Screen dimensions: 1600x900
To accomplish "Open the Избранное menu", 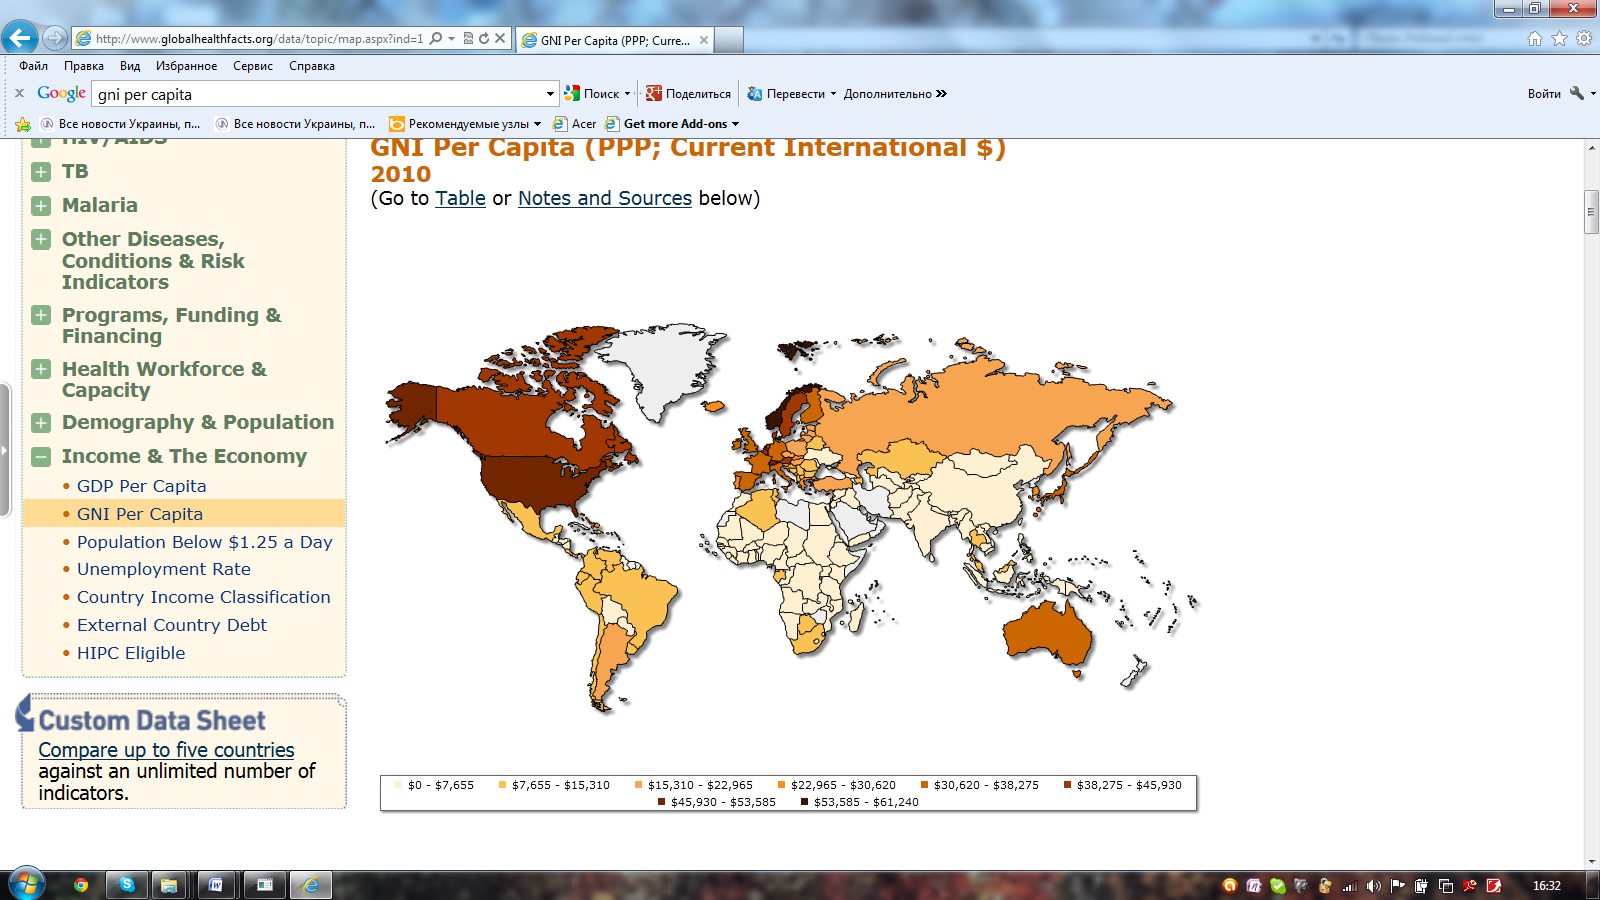I will (186, 66).
